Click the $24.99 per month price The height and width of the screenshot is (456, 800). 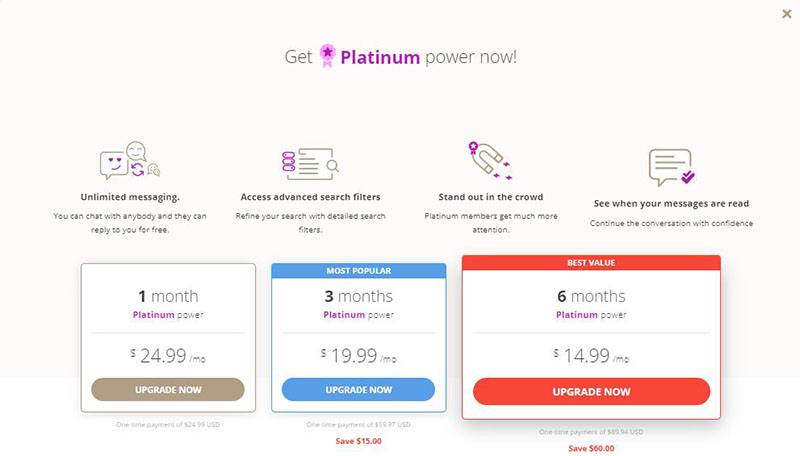[168, 356]
